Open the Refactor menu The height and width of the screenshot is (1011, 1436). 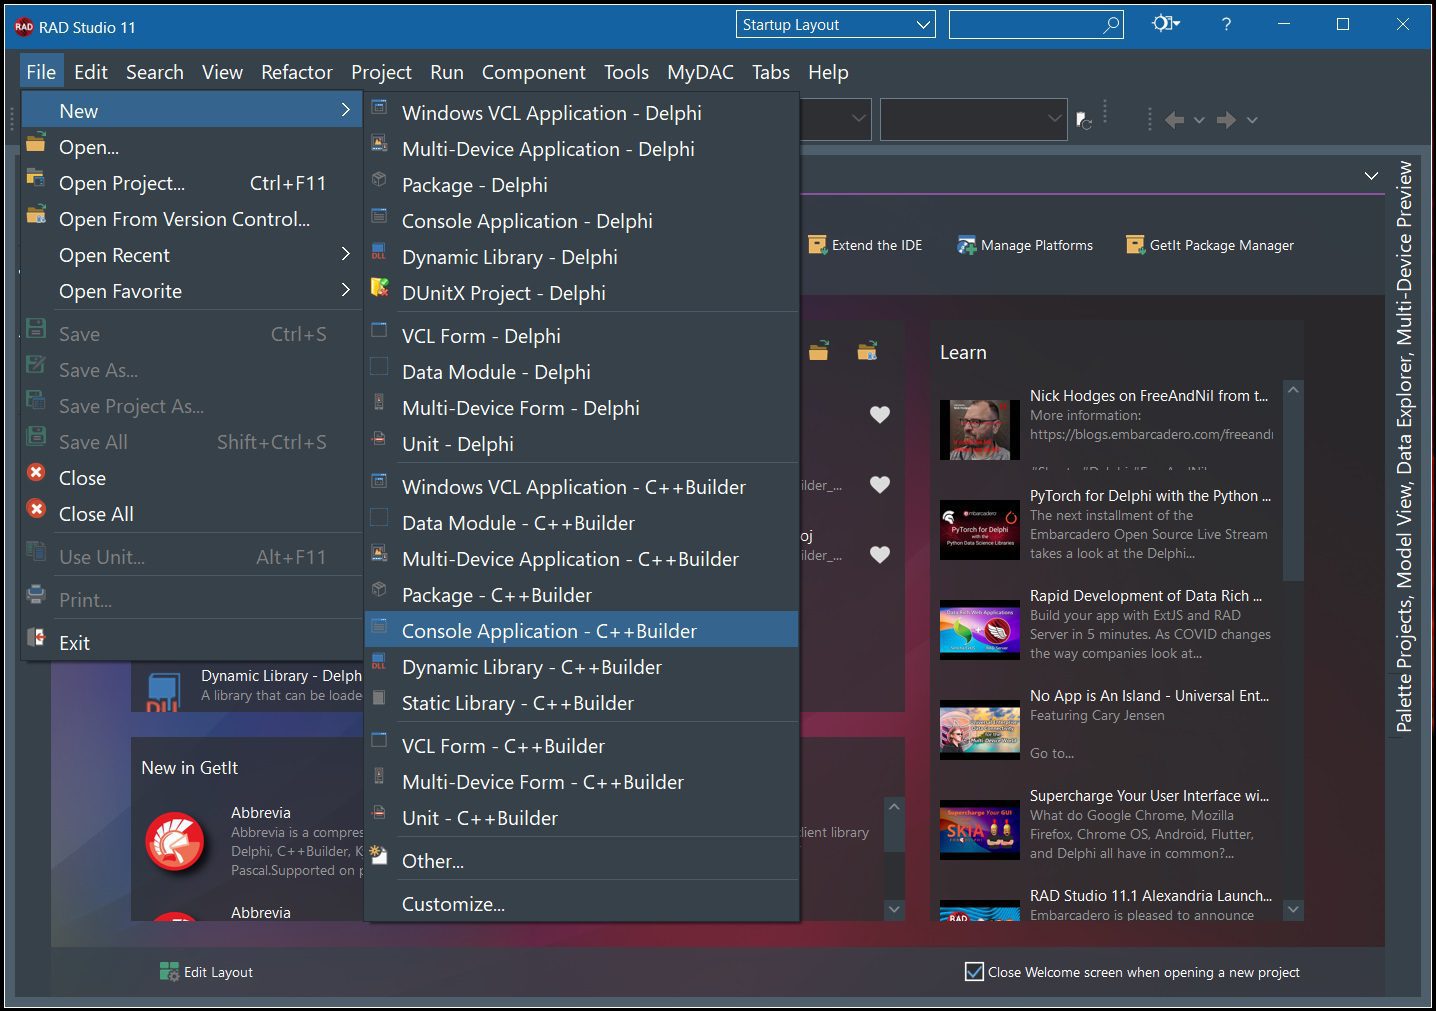(296, 72)
